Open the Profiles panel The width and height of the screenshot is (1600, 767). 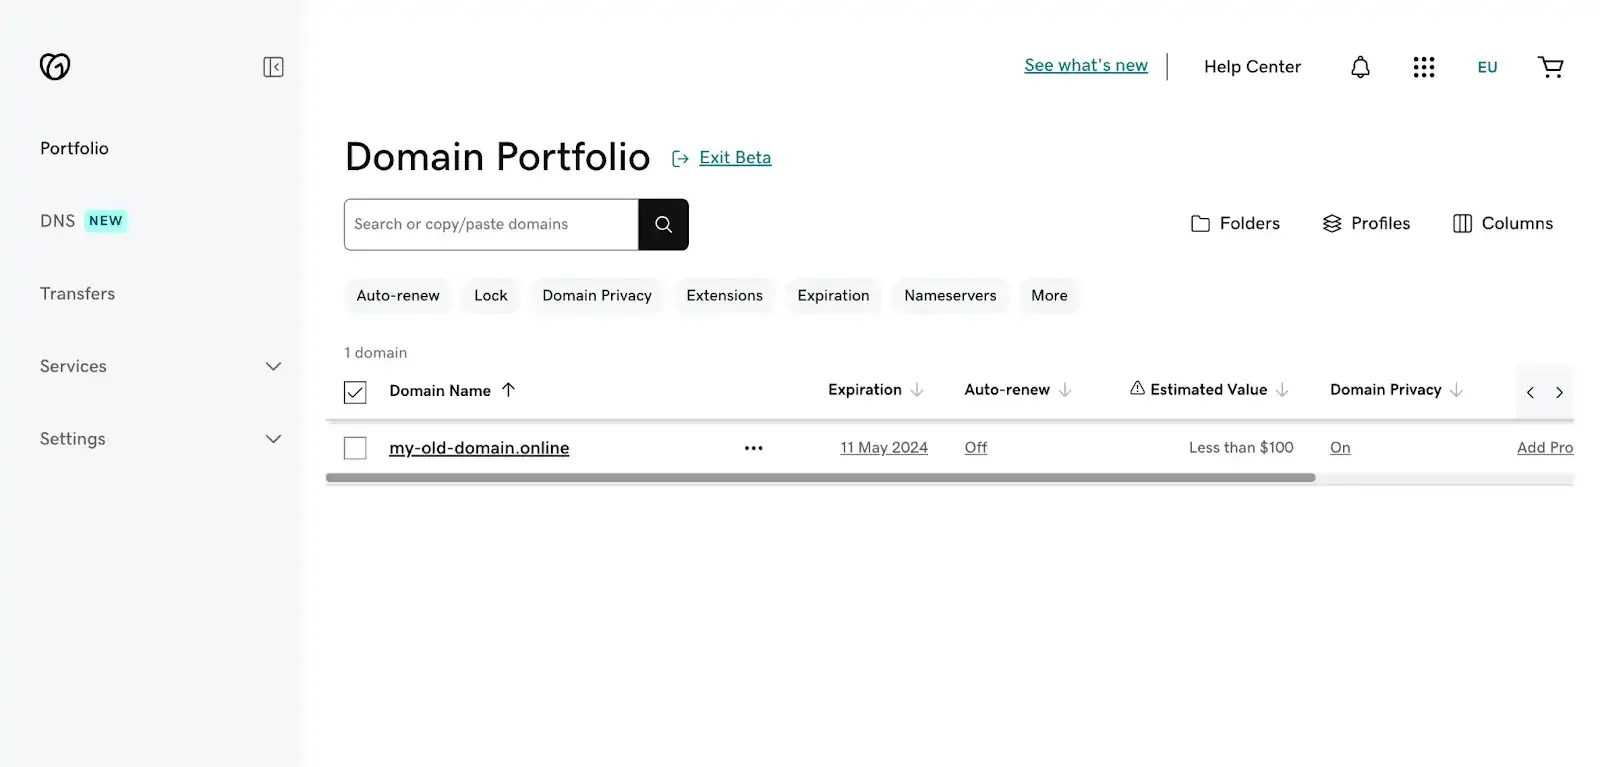click(x=1366, y=223)
